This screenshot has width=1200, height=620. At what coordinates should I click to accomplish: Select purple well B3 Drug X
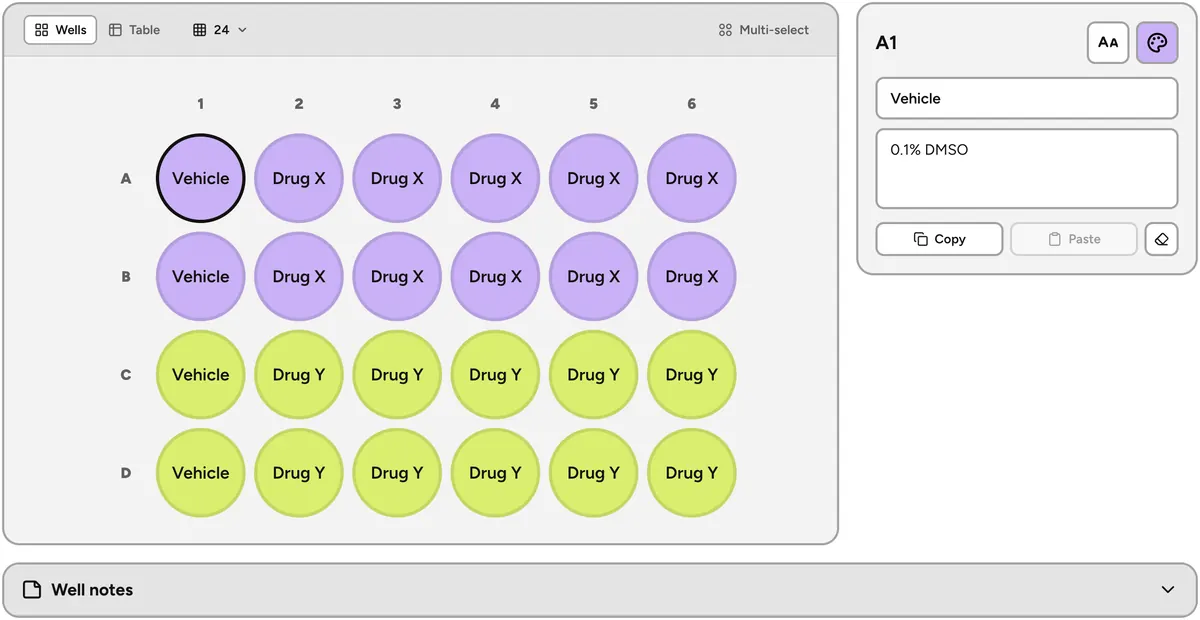point(397,277)
